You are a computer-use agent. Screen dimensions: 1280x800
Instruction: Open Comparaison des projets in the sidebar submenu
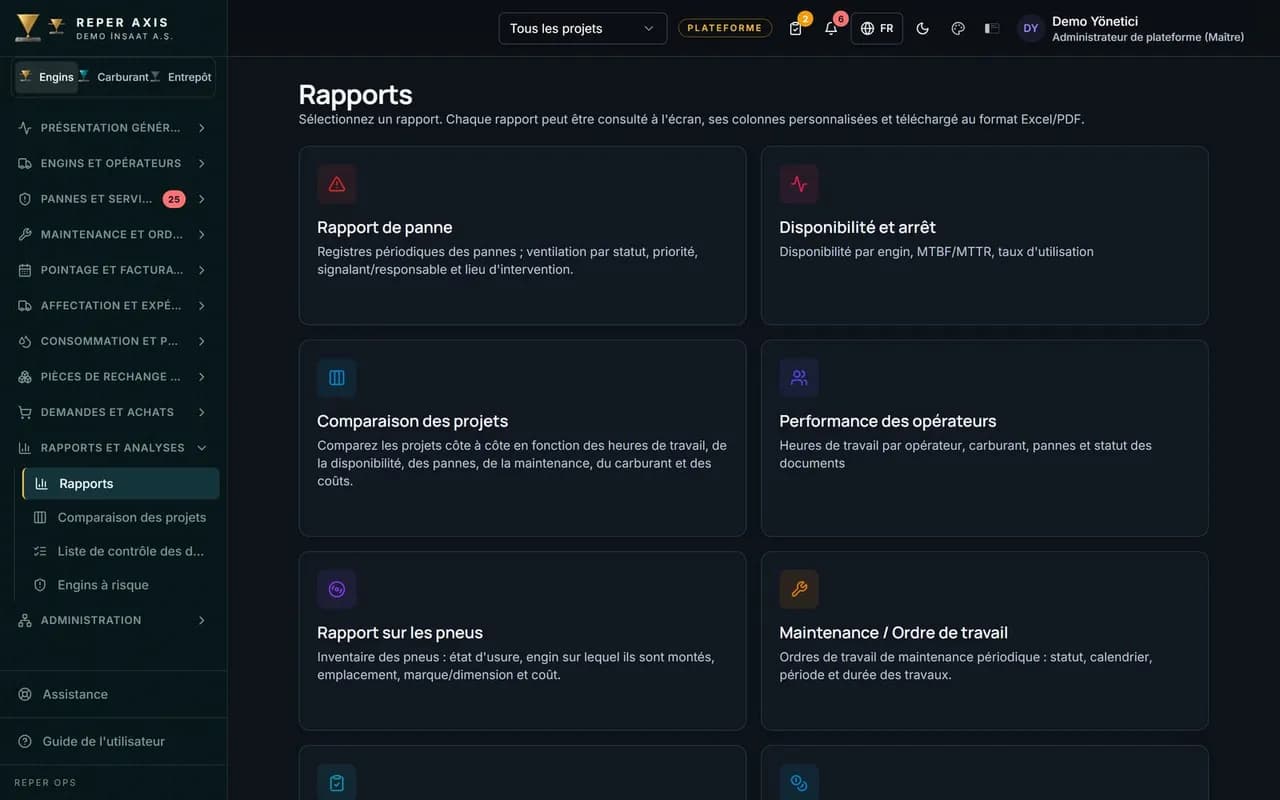[x=121, y=518]
